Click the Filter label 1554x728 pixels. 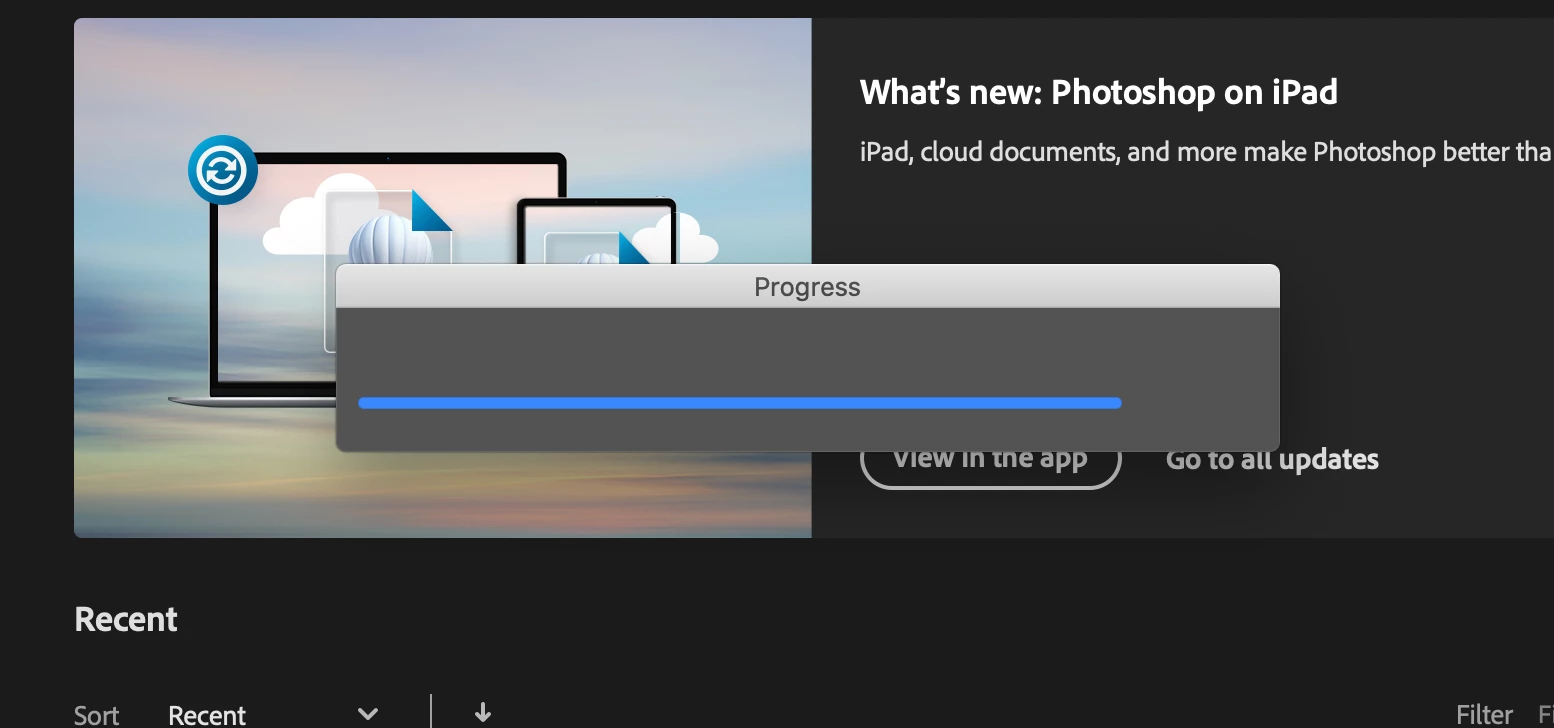coord(1484,714)
